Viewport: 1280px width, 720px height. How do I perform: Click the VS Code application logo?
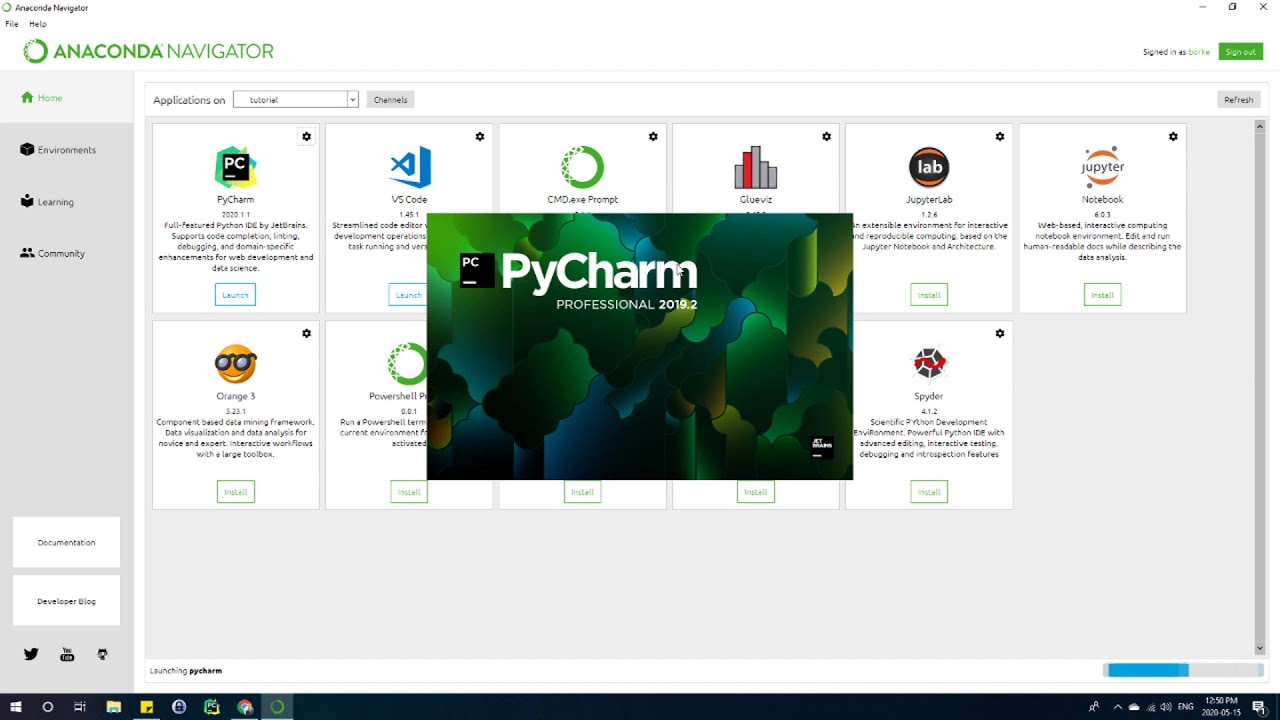click(x=410, y=167)
